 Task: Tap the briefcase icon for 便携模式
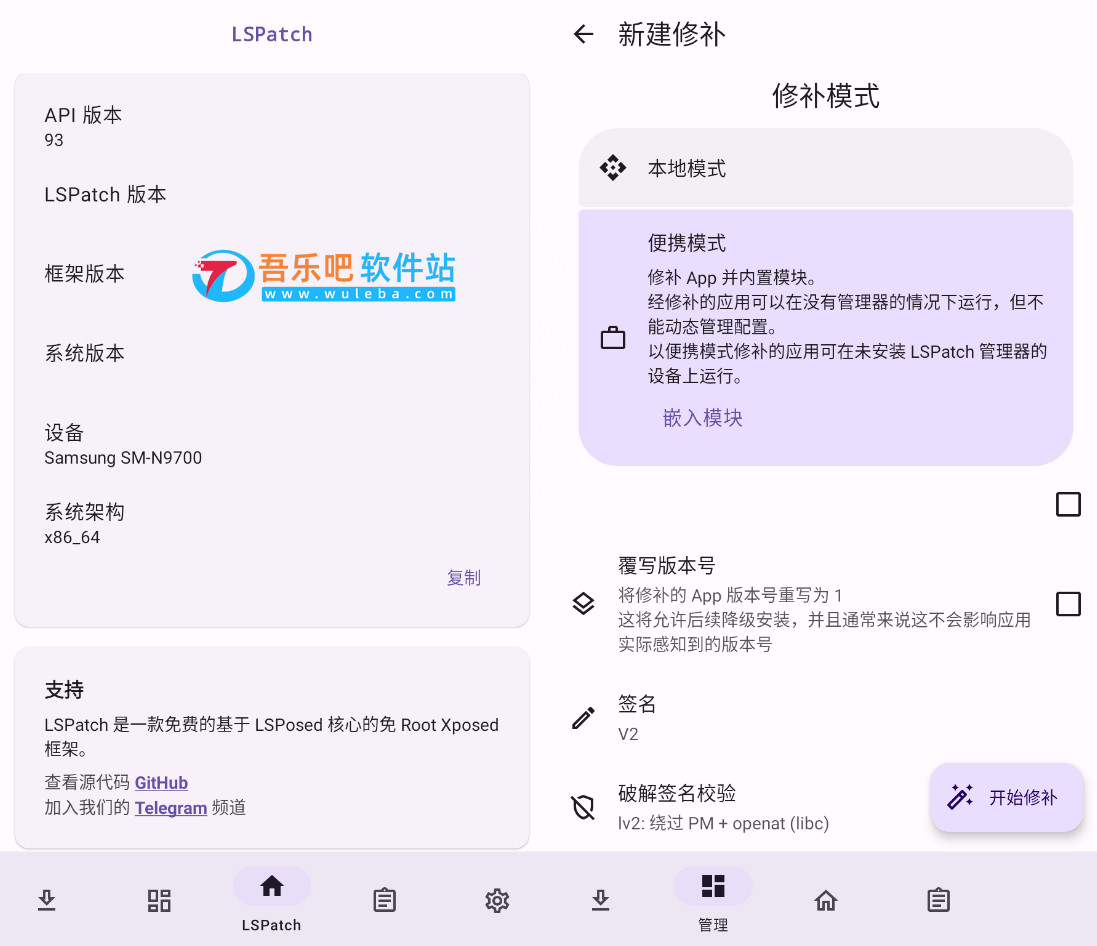pos(613,338)
